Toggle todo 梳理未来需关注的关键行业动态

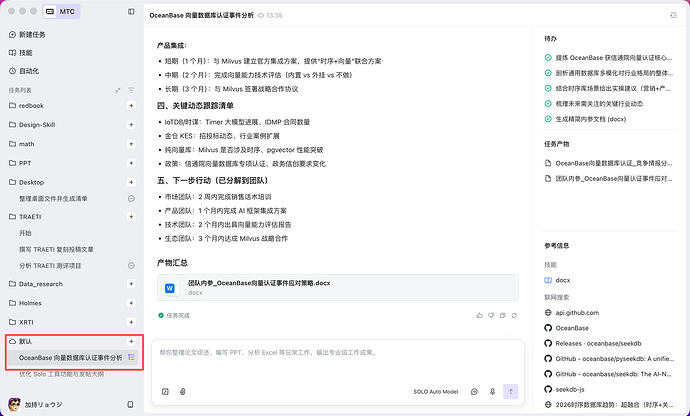point(548,104)
